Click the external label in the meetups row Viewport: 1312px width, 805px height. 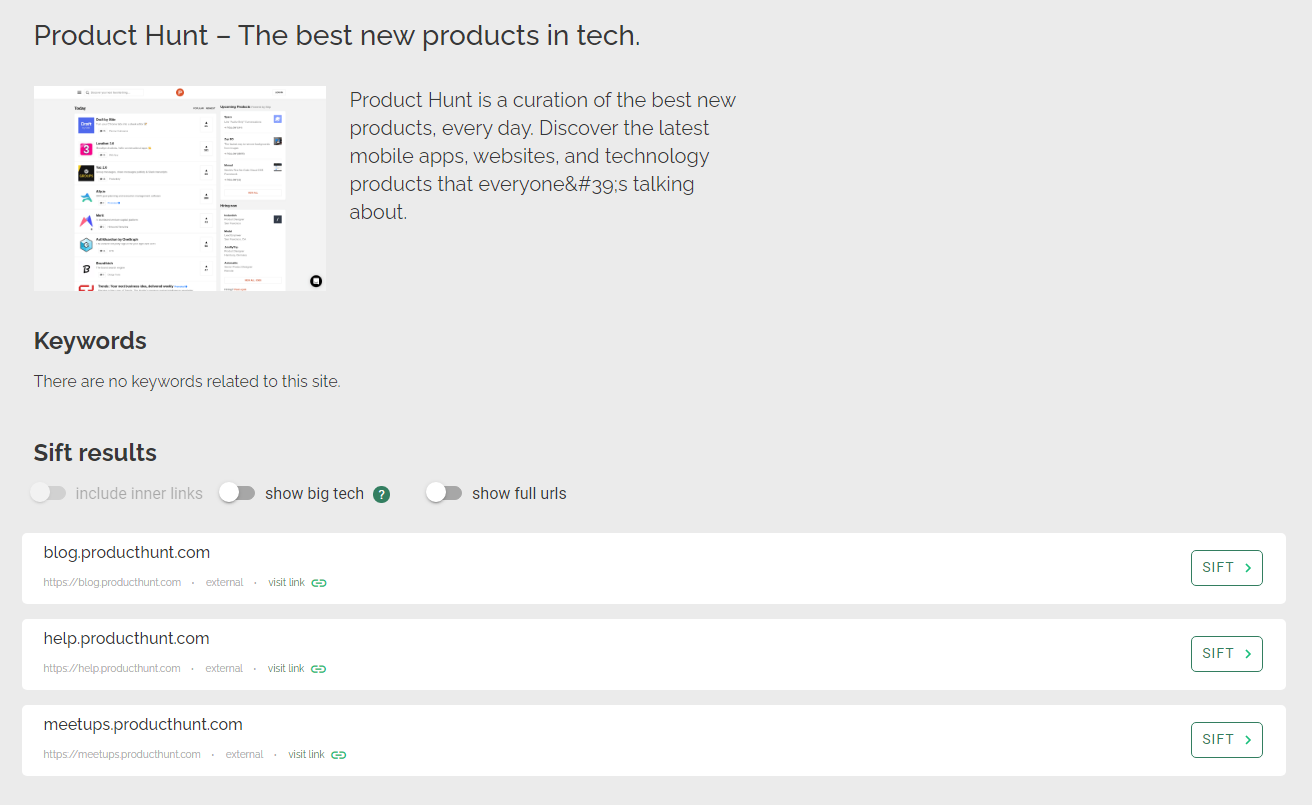pos(244,755)
